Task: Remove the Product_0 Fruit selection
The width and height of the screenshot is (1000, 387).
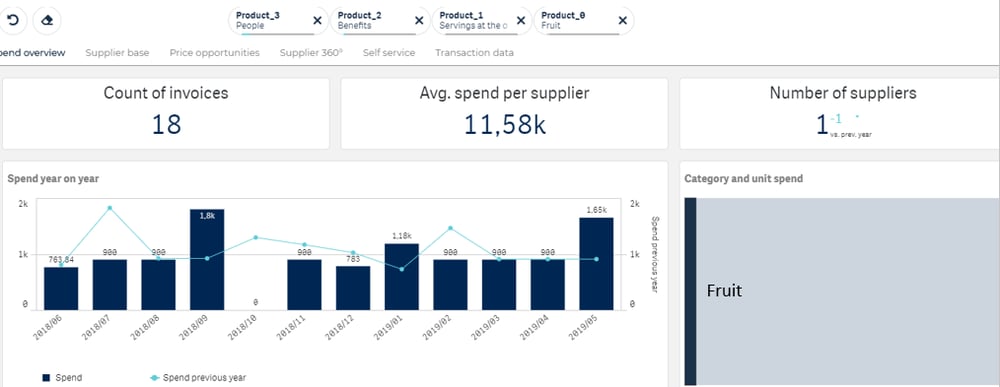Action: pyautogui.click(x=622, y=20)
